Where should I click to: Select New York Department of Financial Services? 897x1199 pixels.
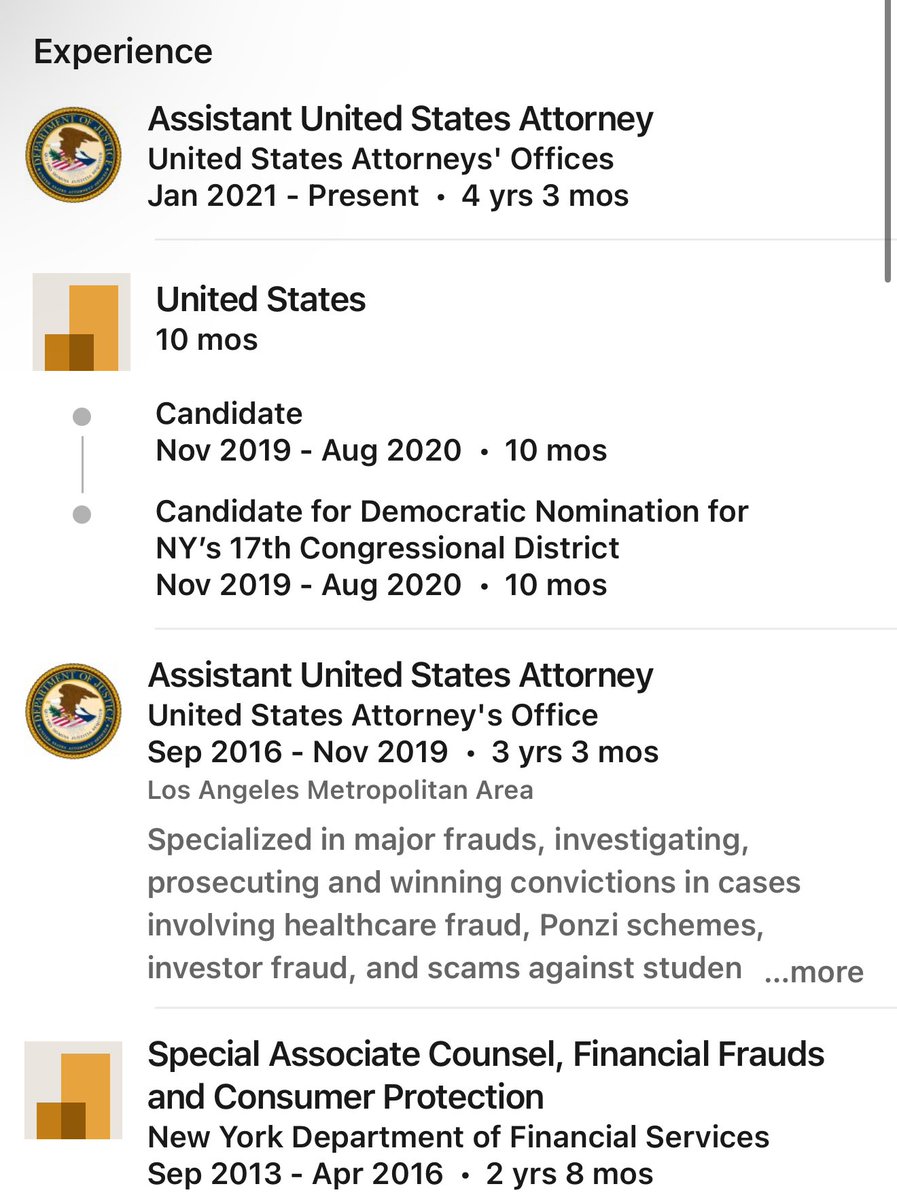click(x=458, y=1136)
